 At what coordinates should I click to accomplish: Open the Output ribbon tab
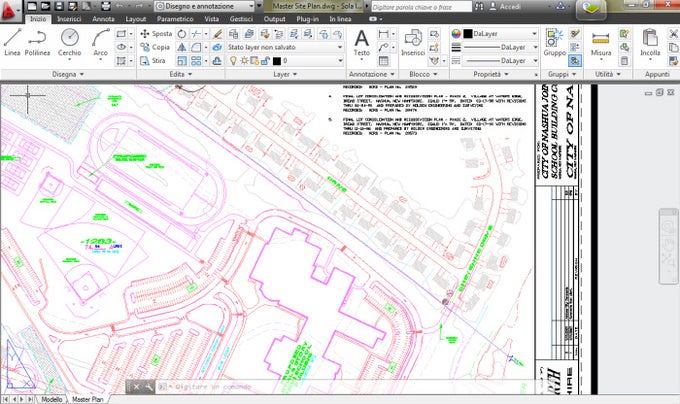point(275,19)
